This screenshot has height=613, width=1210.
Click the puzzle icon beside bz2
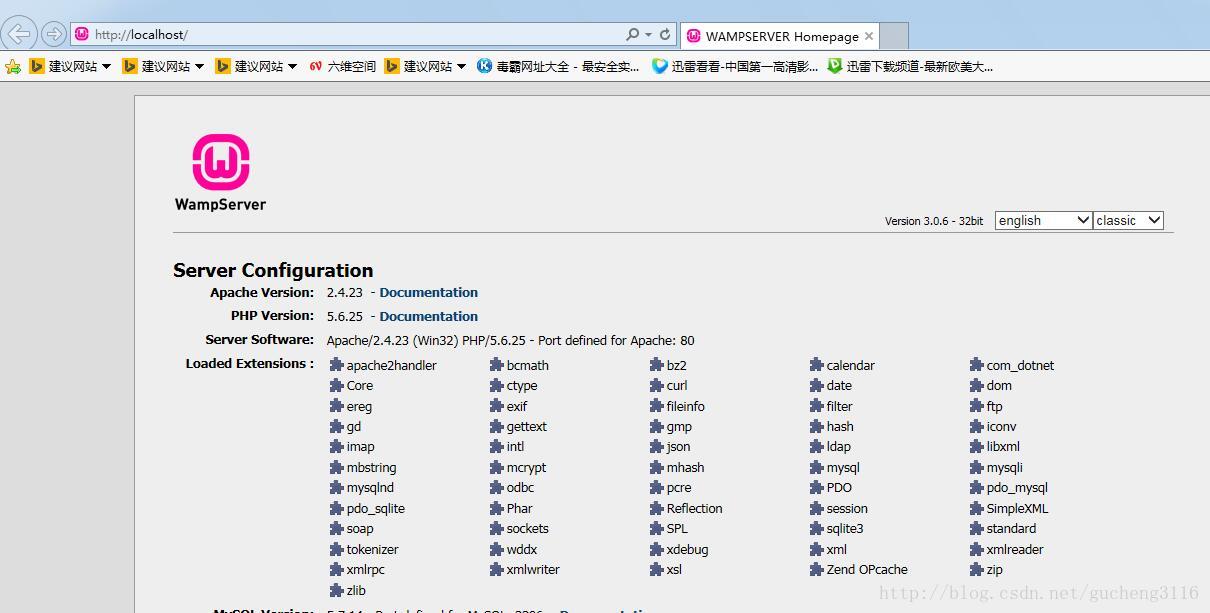coord(657,365)
